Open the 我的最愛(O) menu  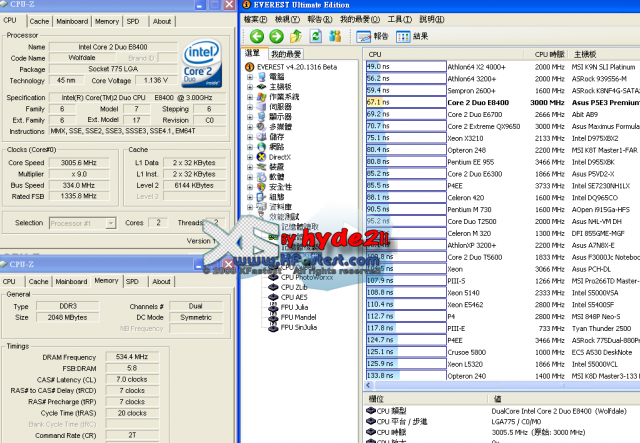pos(360,19)
